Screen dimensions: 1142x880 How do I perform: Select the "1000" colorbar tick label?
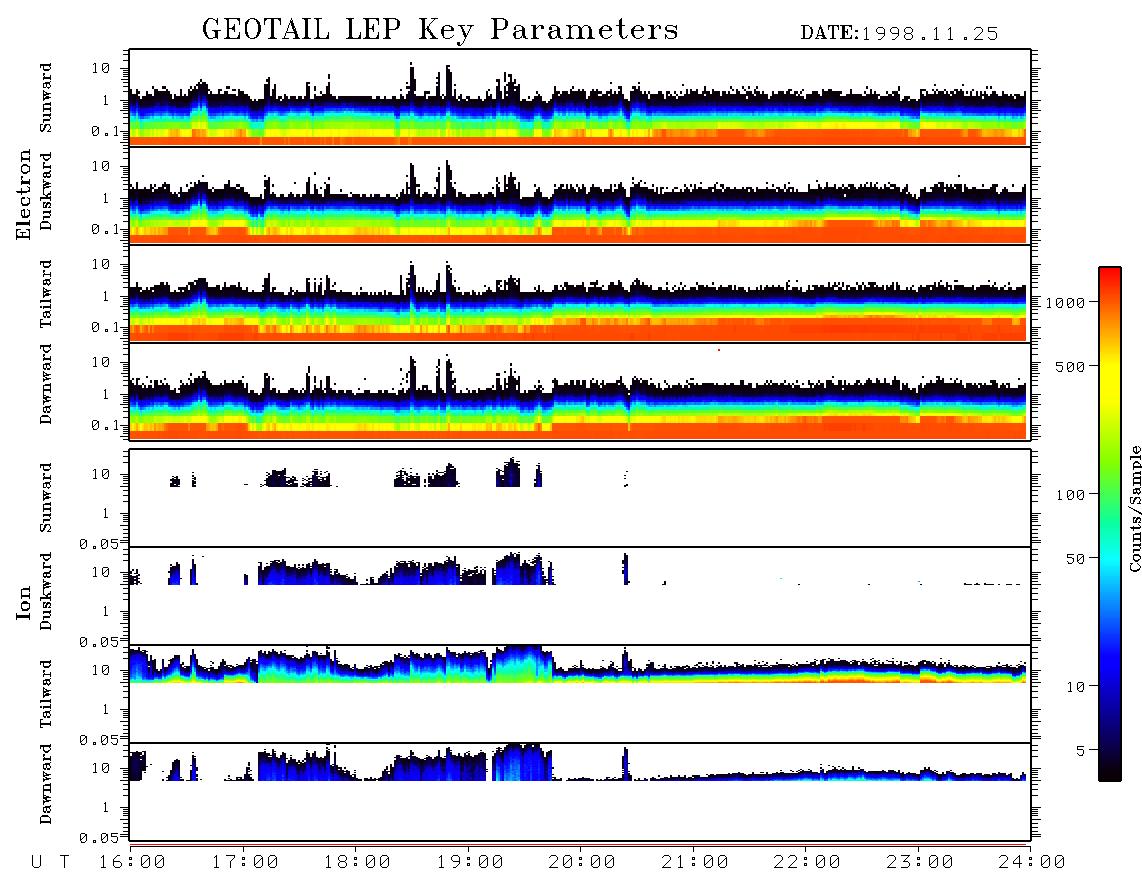(x=1066, y=302)
